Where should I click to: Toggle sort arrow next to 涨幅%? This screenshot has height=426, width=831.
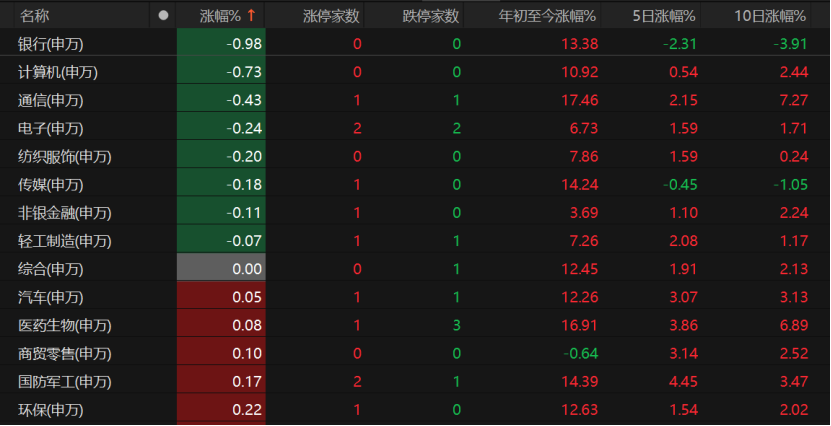click(x=251, y=16)
